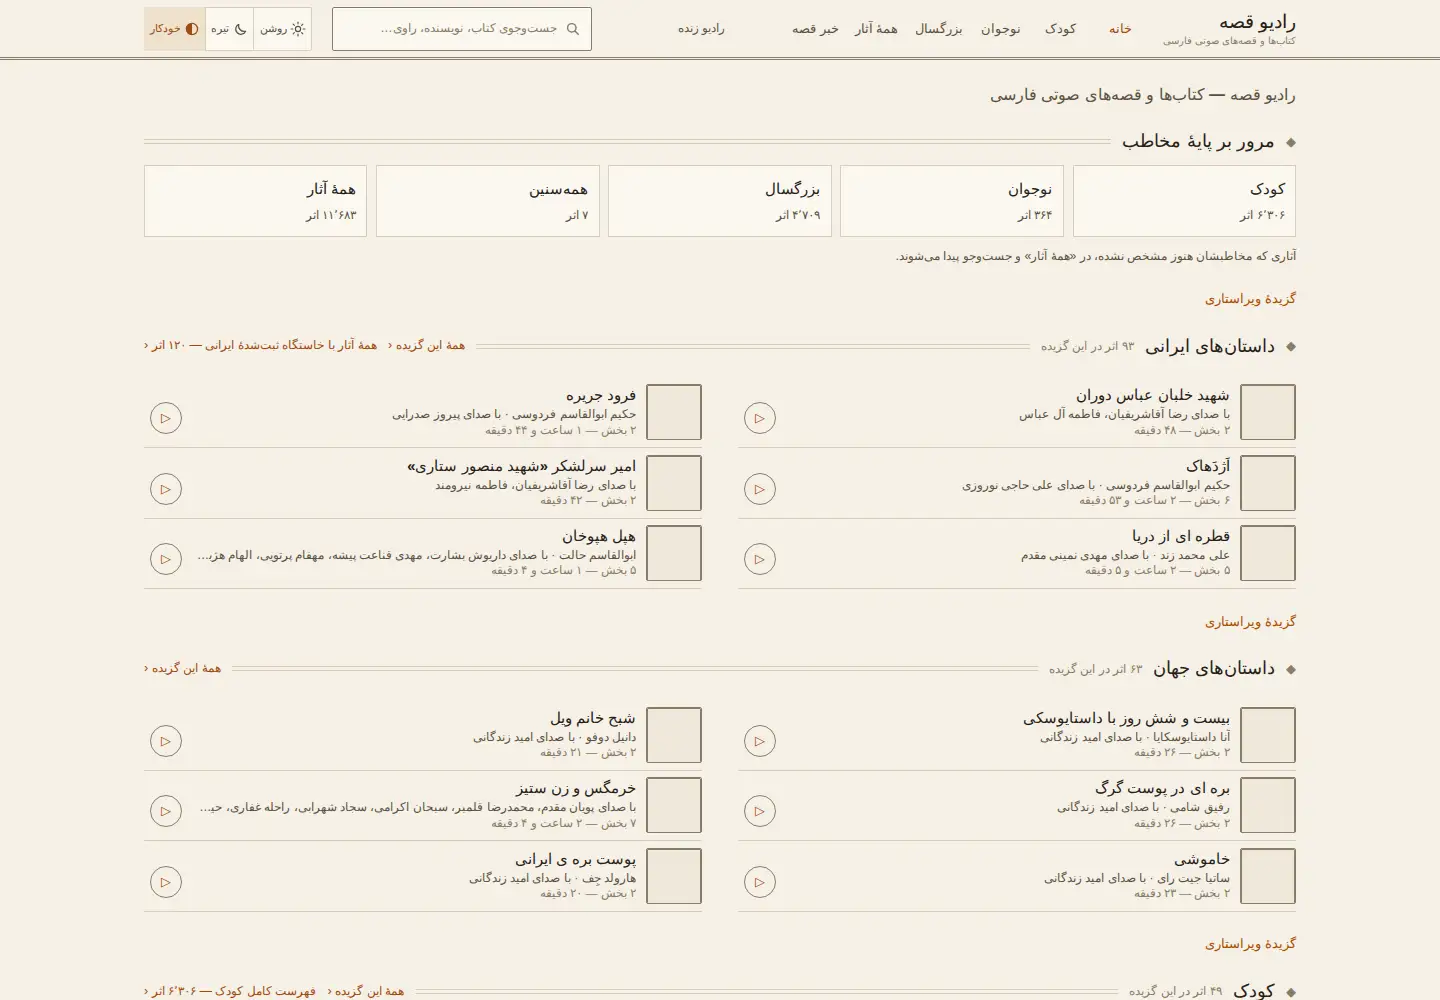1440x1000 pixels.
Task: Click the search magnifier icon
Action: pos(573,29)
